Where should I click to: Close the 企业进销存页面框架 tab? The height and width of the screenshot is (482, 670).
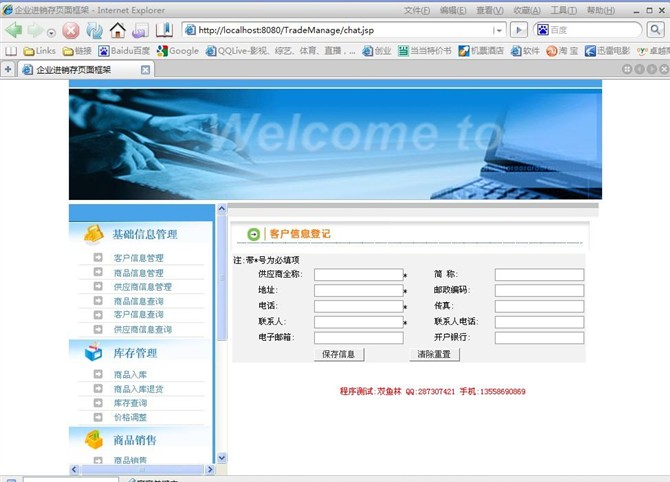(x=145, y=70)
